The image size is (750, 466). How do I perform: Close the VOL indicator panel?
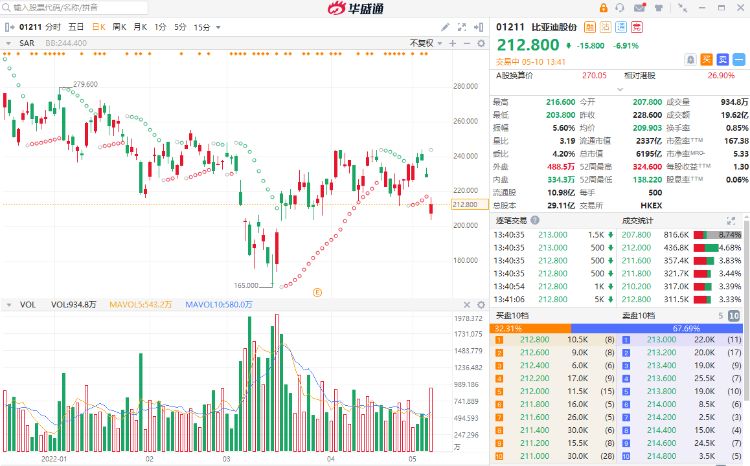(x=467, y=305)
